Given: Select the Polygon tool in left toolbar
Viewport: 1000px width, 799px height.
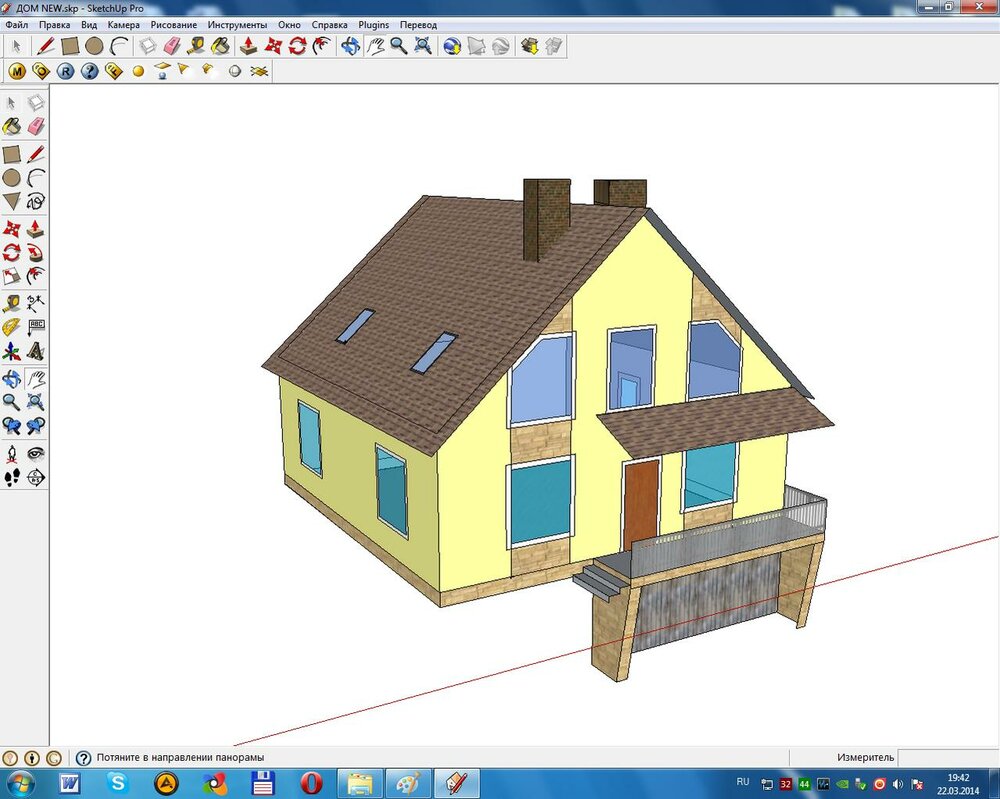Looking at the screenshot, I should tap(11, 202).
